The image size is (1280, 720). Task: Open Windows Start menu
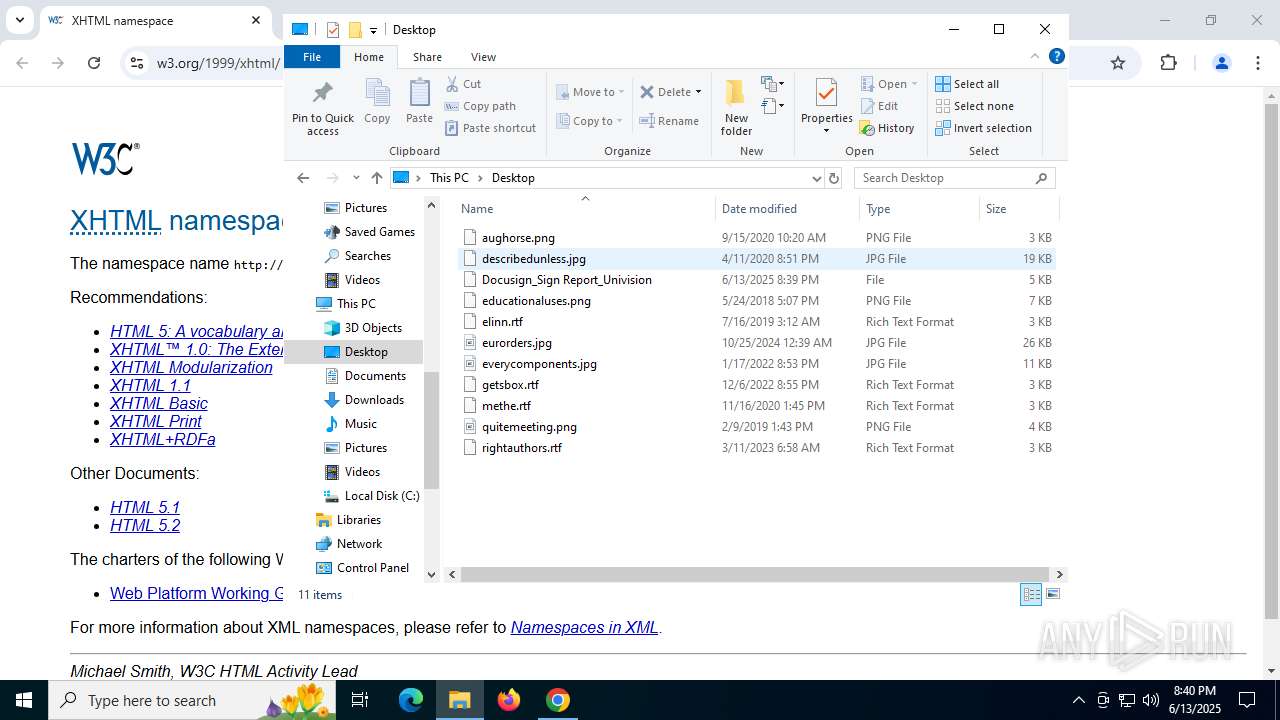[24, 700]
